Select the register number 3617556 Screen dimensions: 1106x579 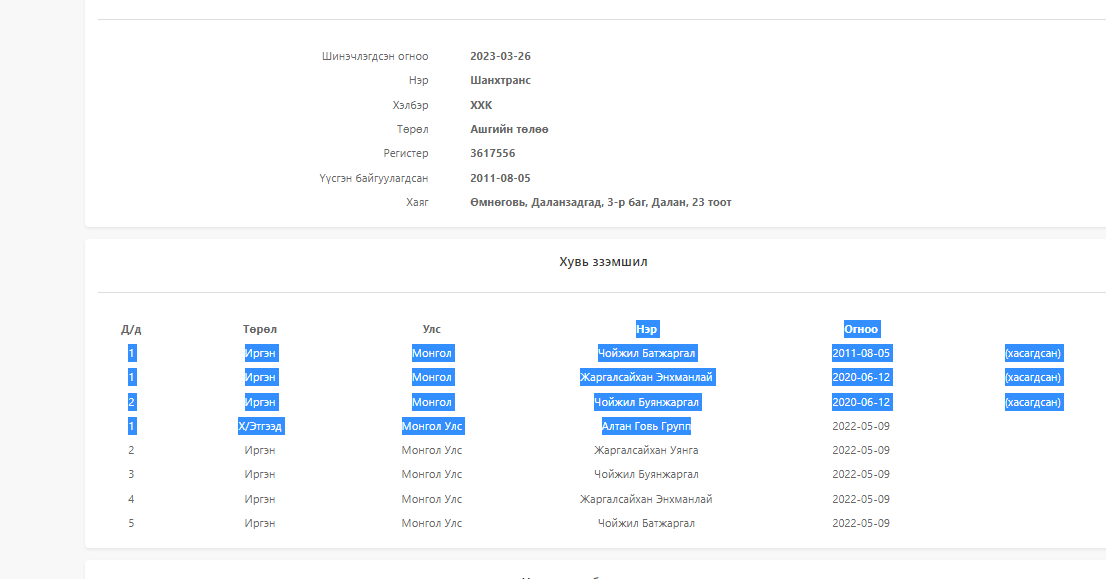pyautogui.click(x=492, y=153)
